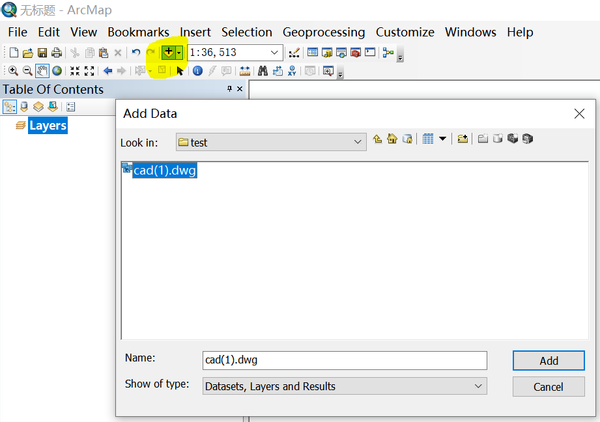This screenshot has height=422, width=600.
Task: Go to Home folder in Add Data
Action: (x=392, y=139)
